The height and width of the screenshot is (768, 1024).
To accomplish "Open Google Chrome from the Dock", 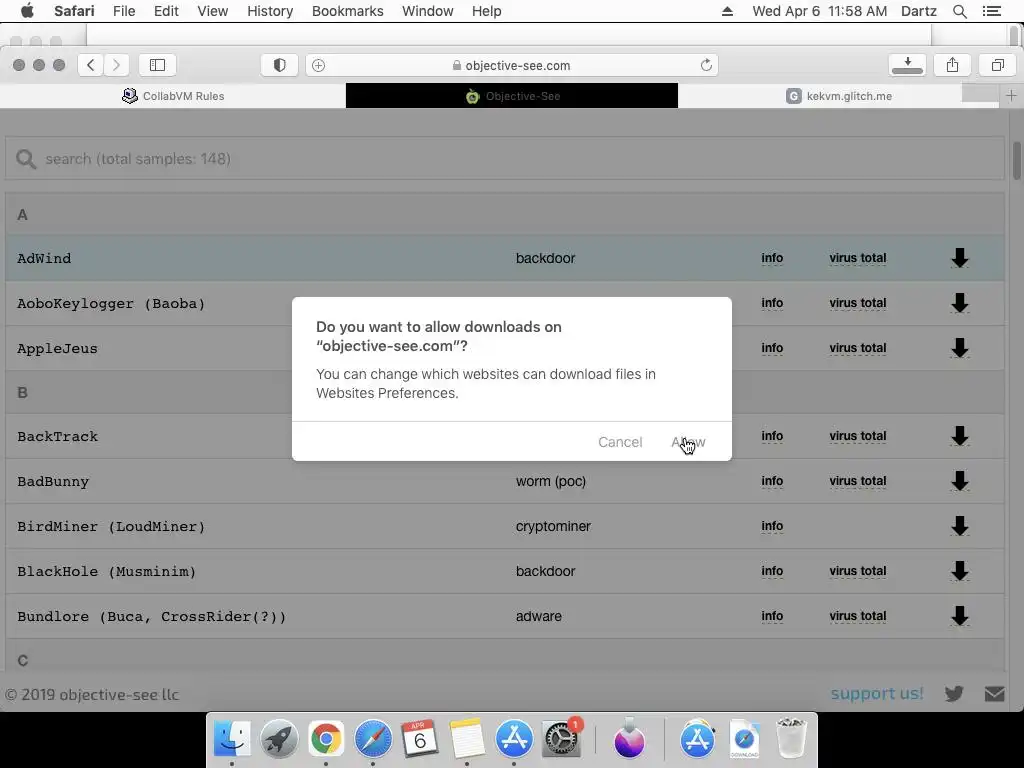I will pyautogui.click(x=326, y=739).
